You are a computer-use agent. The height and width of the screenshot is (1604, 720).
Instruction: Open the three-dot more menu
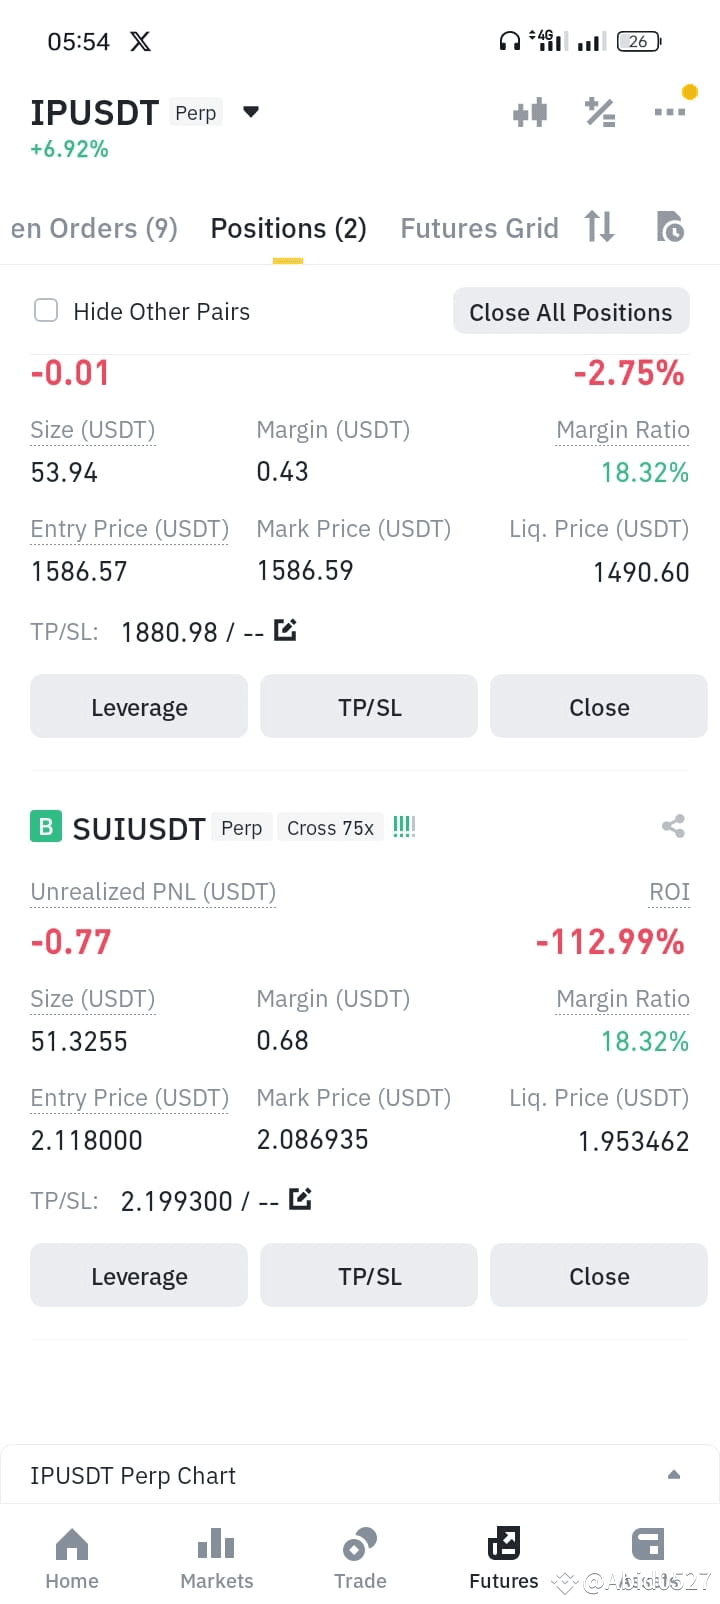670,112
